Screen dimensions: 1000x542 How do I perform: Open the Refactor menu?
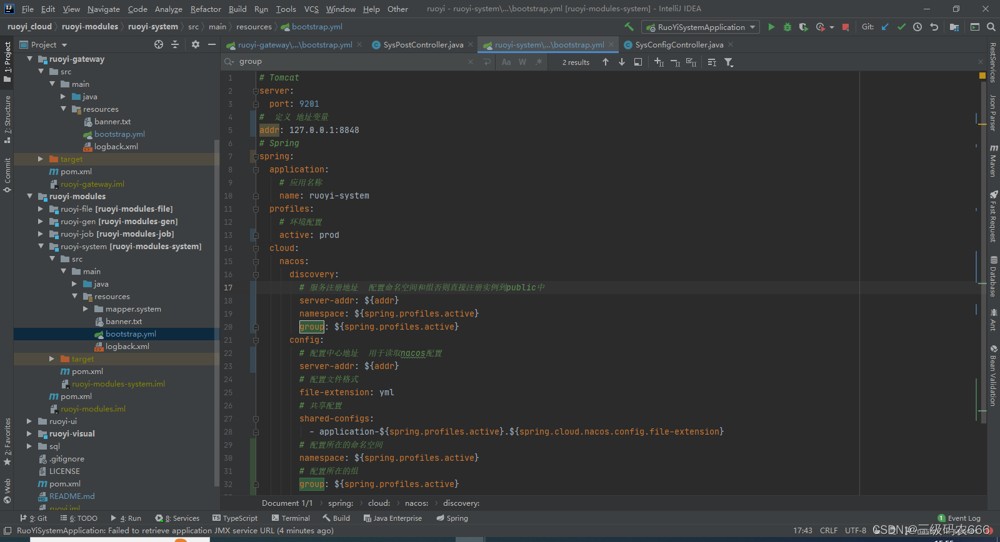[x=205, y=9]
